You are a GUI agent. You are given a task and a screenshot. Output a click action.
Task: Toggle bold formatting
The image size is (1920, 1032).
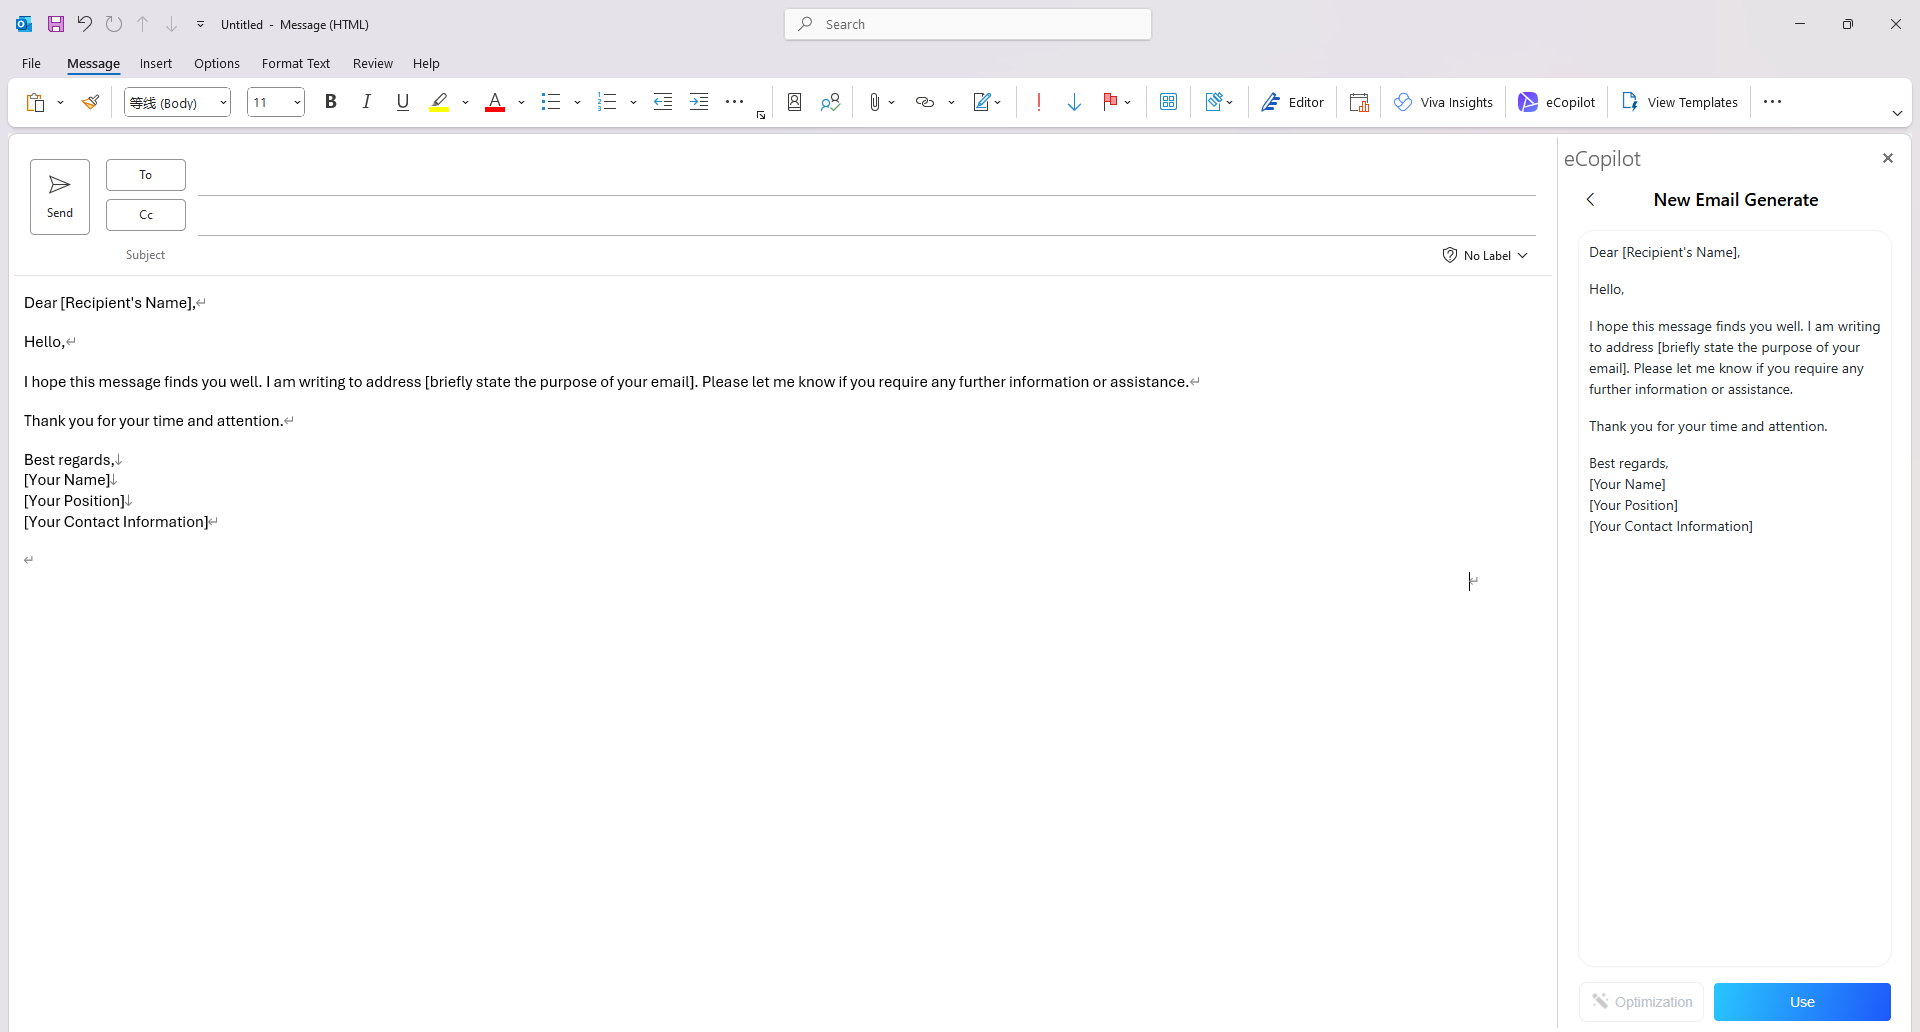tap(331, 101)
